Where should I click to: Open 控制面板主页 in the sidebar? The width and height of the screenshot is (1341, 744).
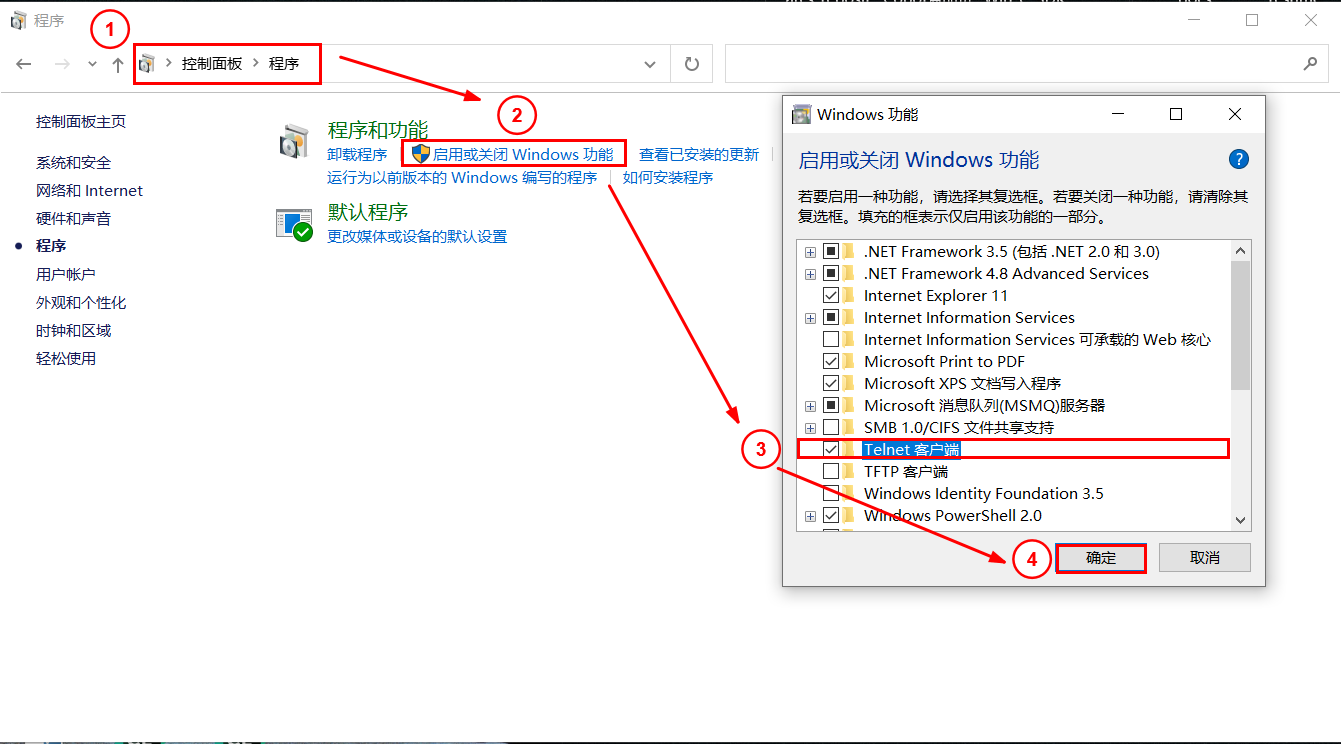coord(81,122)
